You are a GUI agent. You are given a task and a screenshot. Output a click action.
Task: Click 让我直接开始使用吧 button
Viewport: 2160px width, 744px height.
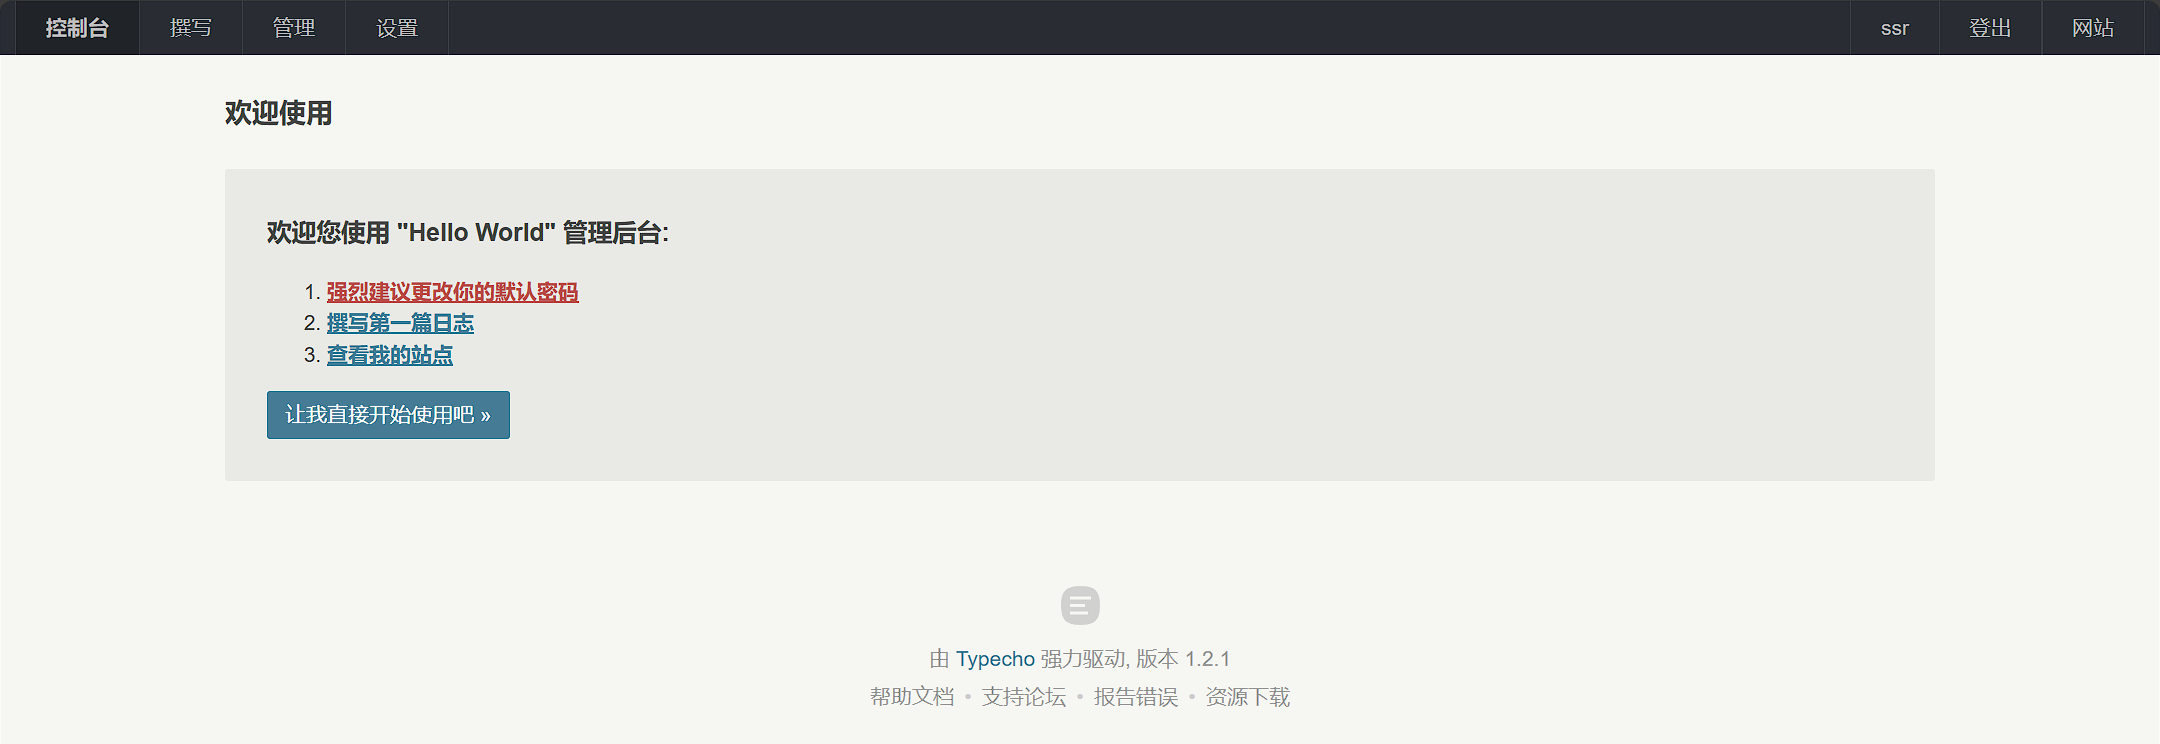point(388,415)
